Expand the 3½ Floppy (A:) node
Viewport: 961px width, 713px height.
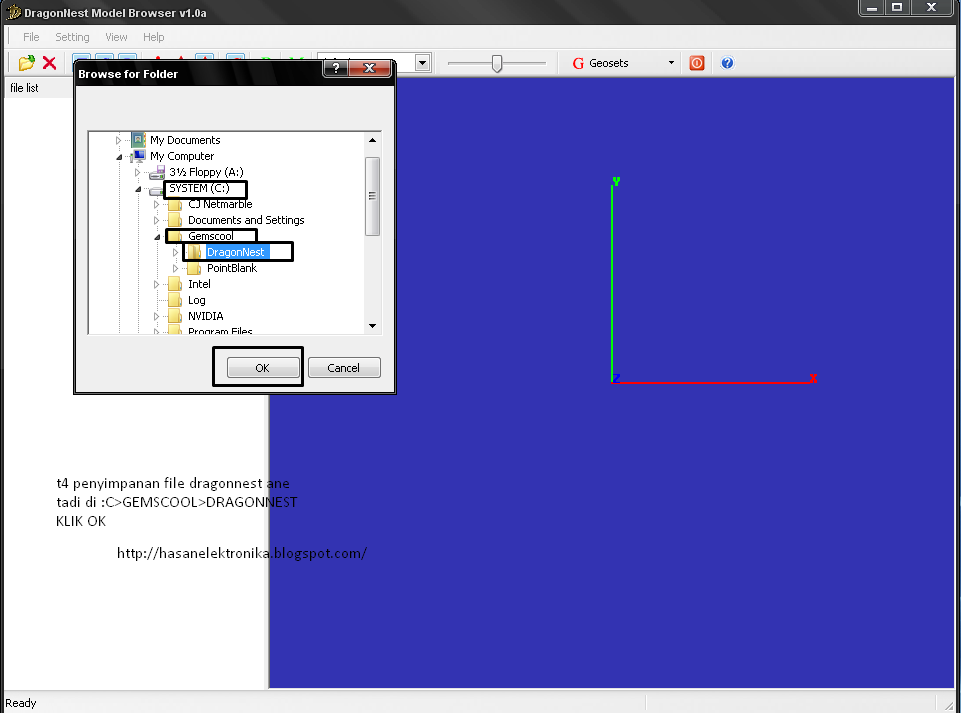coord(137,173)
